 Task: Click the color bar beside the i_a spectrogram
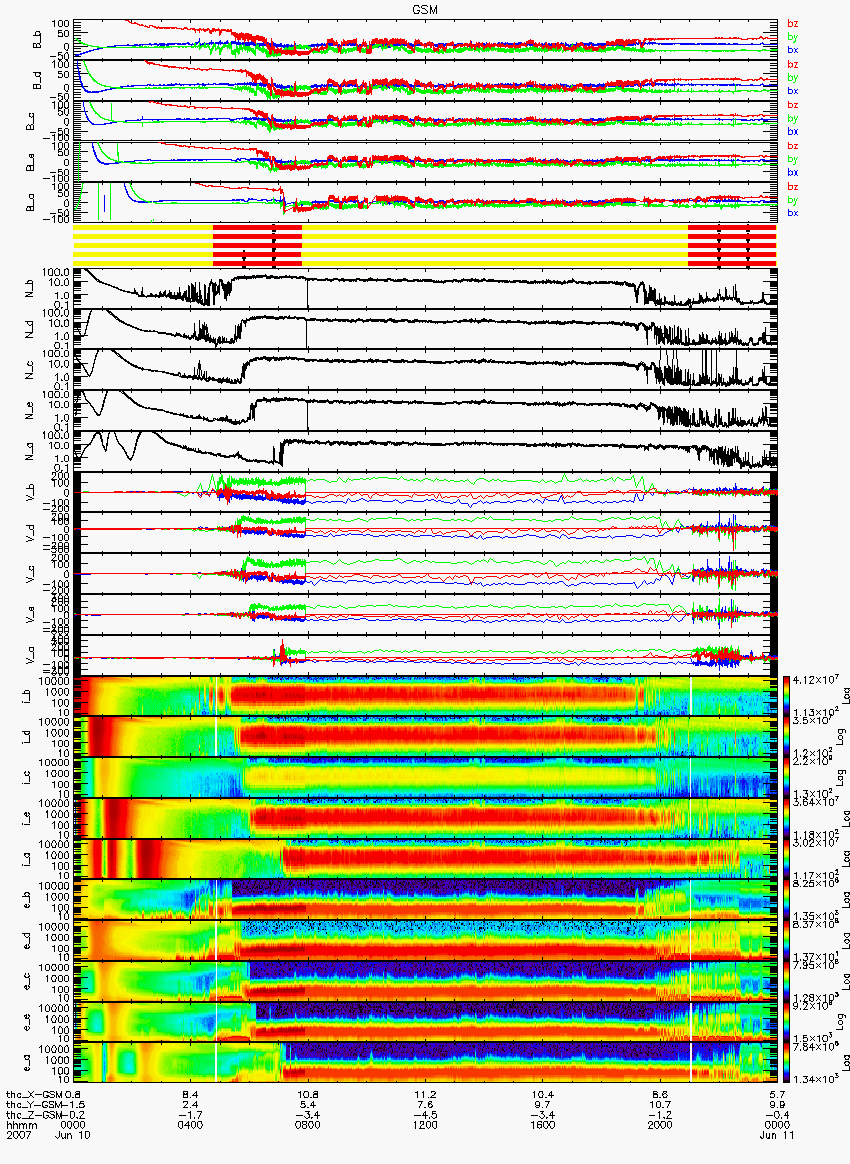tap(785, 859)
